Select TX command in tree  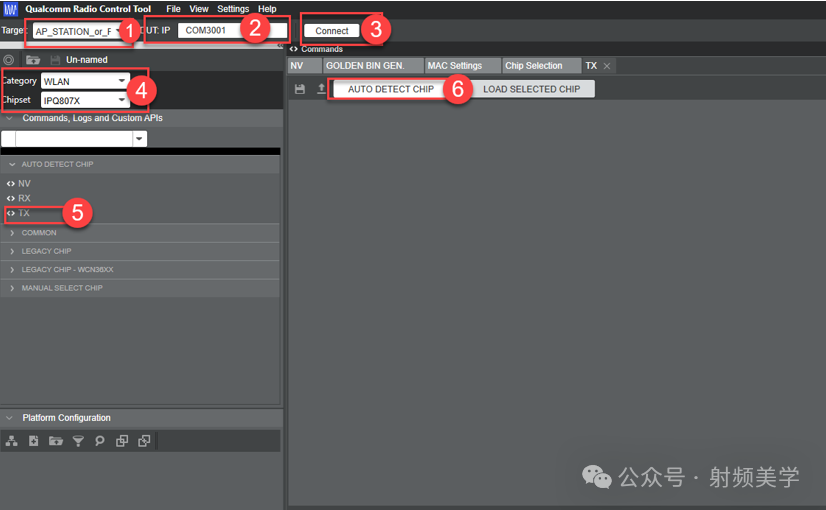[24, 213]
